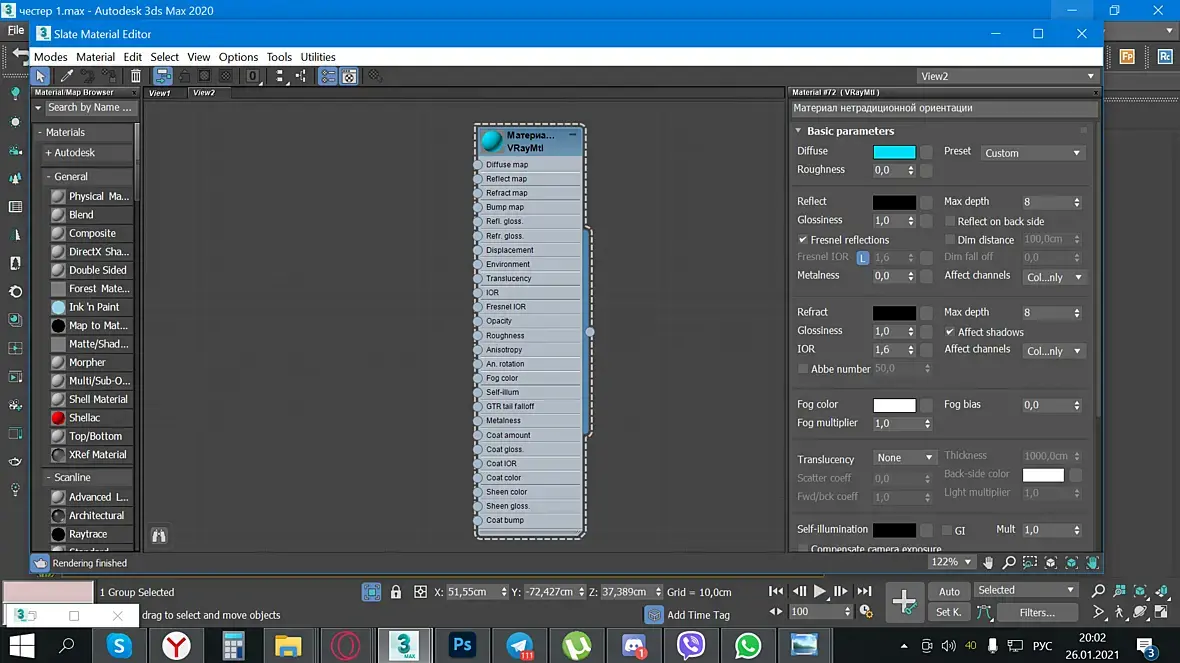Image resolution: width=1180 pixels, height=663 pixels.
Task: Toggle Fresnel IOR lock L button
Action: pos(862,257)
